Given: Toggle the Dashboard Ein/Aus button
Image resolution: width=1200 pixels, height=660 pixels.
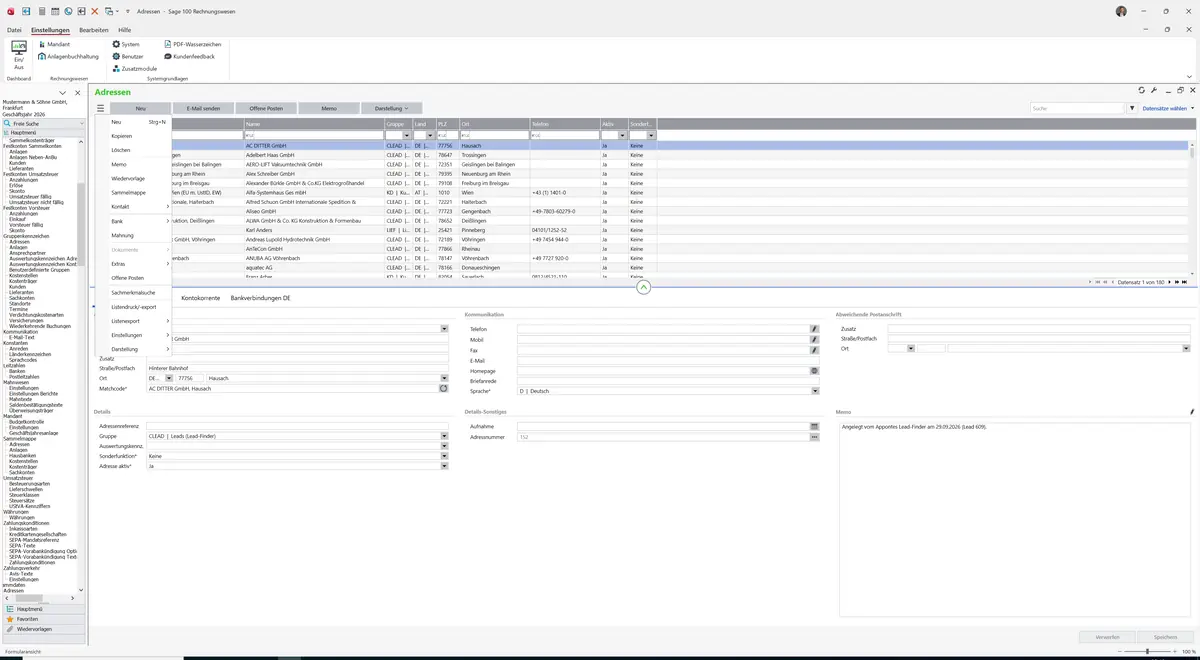Looking at the screenshot, I should tap(18, 54).
